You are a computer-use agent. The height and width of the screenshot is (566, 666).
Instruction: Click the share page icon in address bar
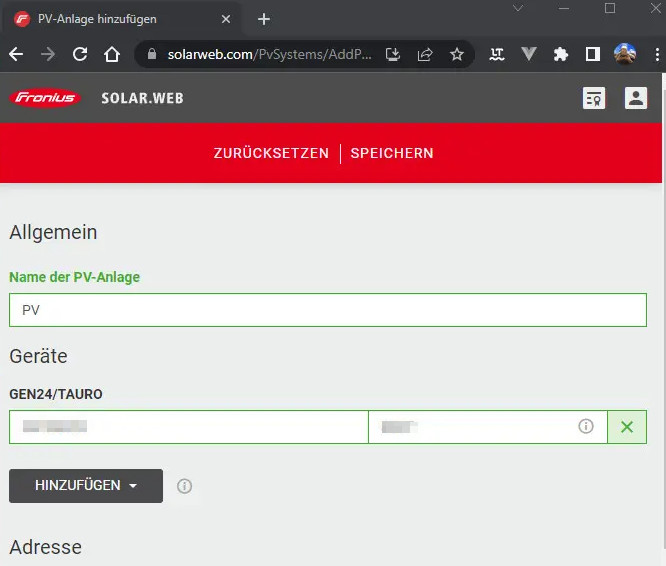[x=425, y=55]
